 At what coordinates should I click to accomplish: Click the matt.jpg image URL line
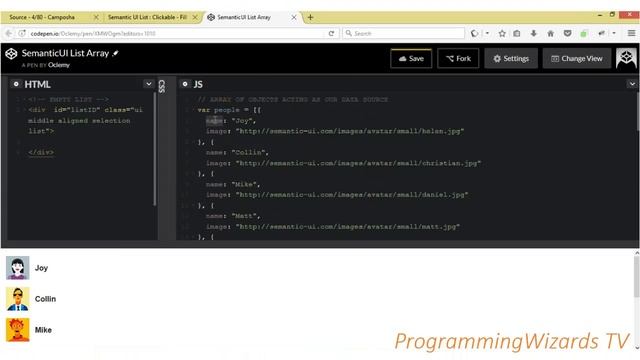[x=333, y=227]
